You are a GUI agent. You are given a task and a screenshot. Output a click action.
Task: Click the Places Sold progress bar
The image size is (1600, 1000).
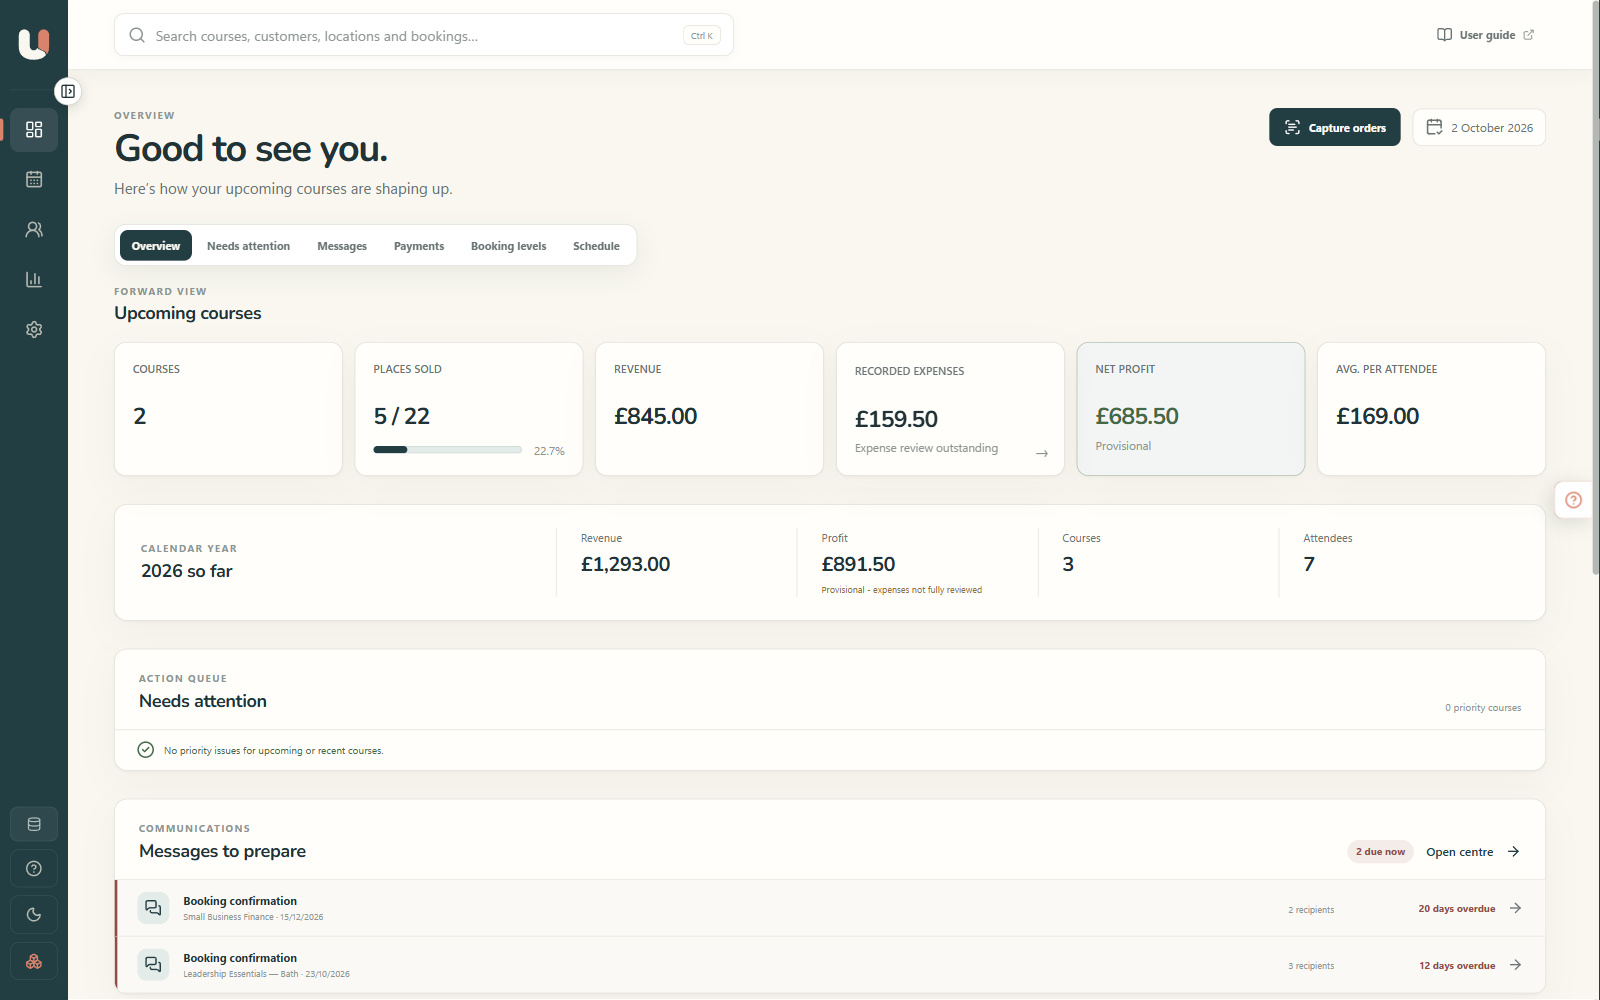(447, 450)
